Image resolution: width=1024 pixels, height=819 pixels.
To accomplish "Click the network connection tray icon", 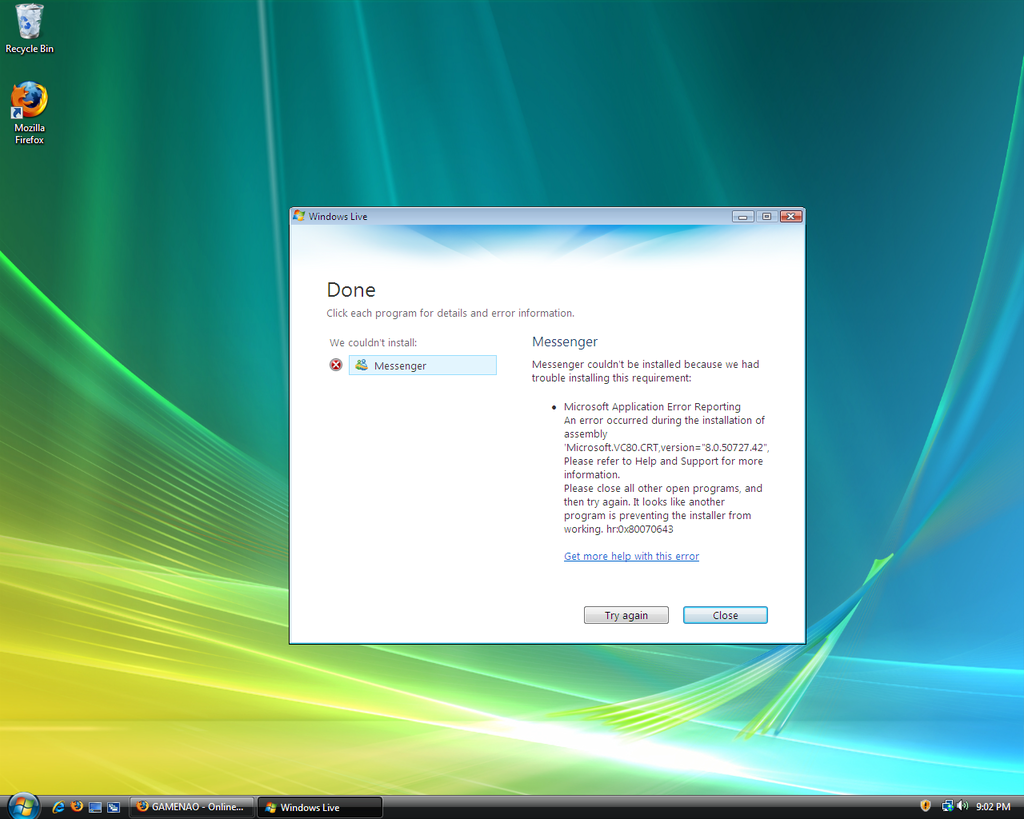I will (x=947, y=807).
